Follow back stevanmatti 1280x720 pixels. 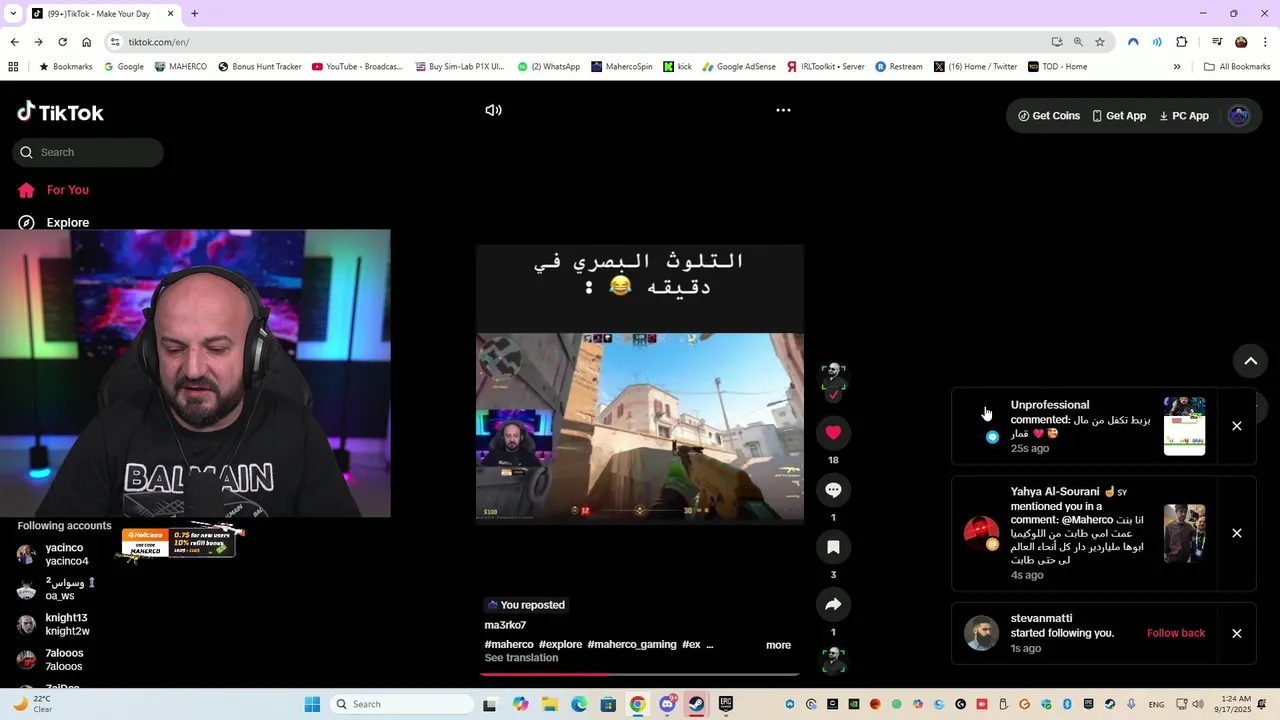tap(1176, 633)
